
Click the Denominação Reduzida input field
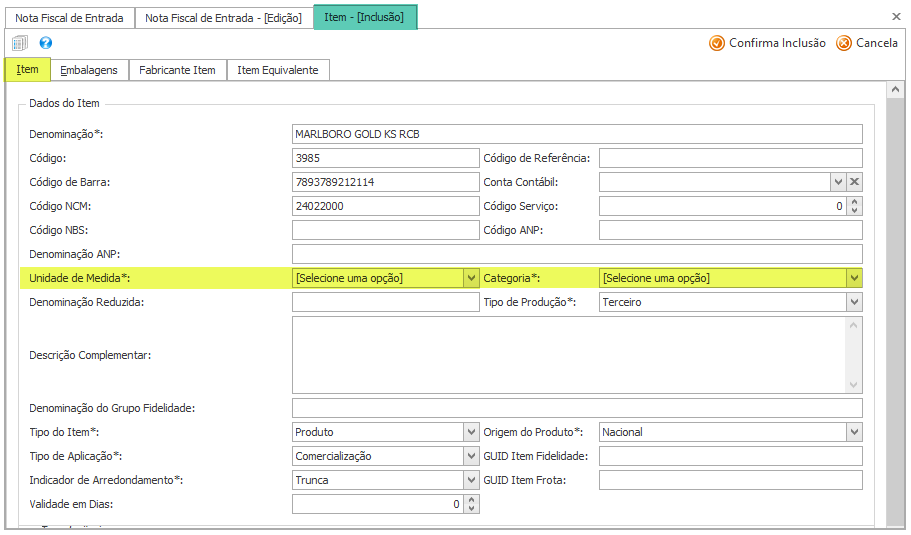tap(385, 302)
